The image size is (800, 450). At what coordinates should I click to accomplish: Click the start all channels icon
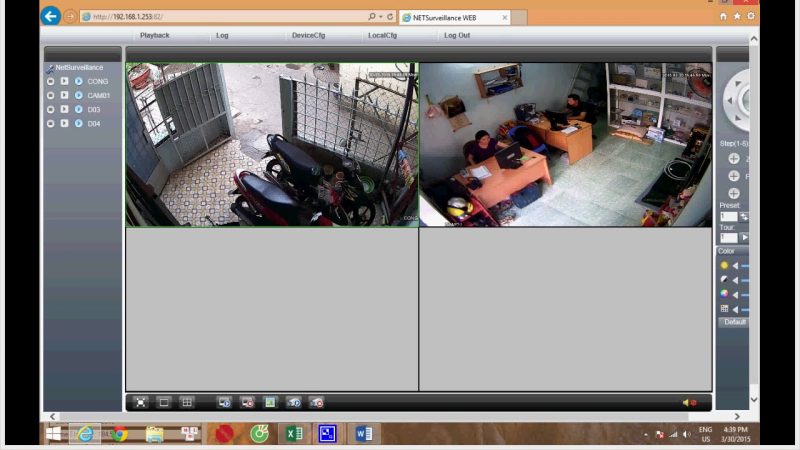coord(224,403)
